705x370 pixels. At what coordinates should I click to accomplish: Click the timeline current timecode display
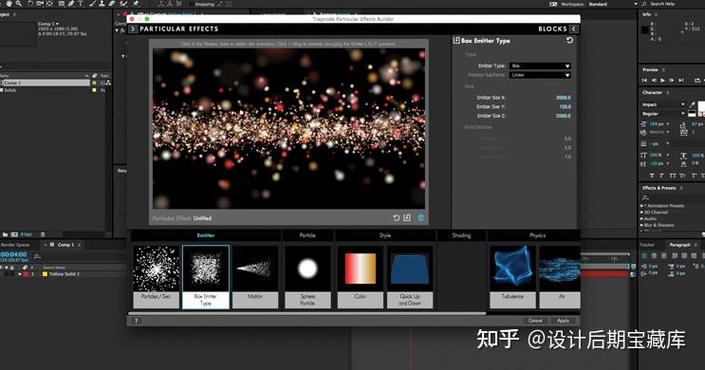point(13,254)
